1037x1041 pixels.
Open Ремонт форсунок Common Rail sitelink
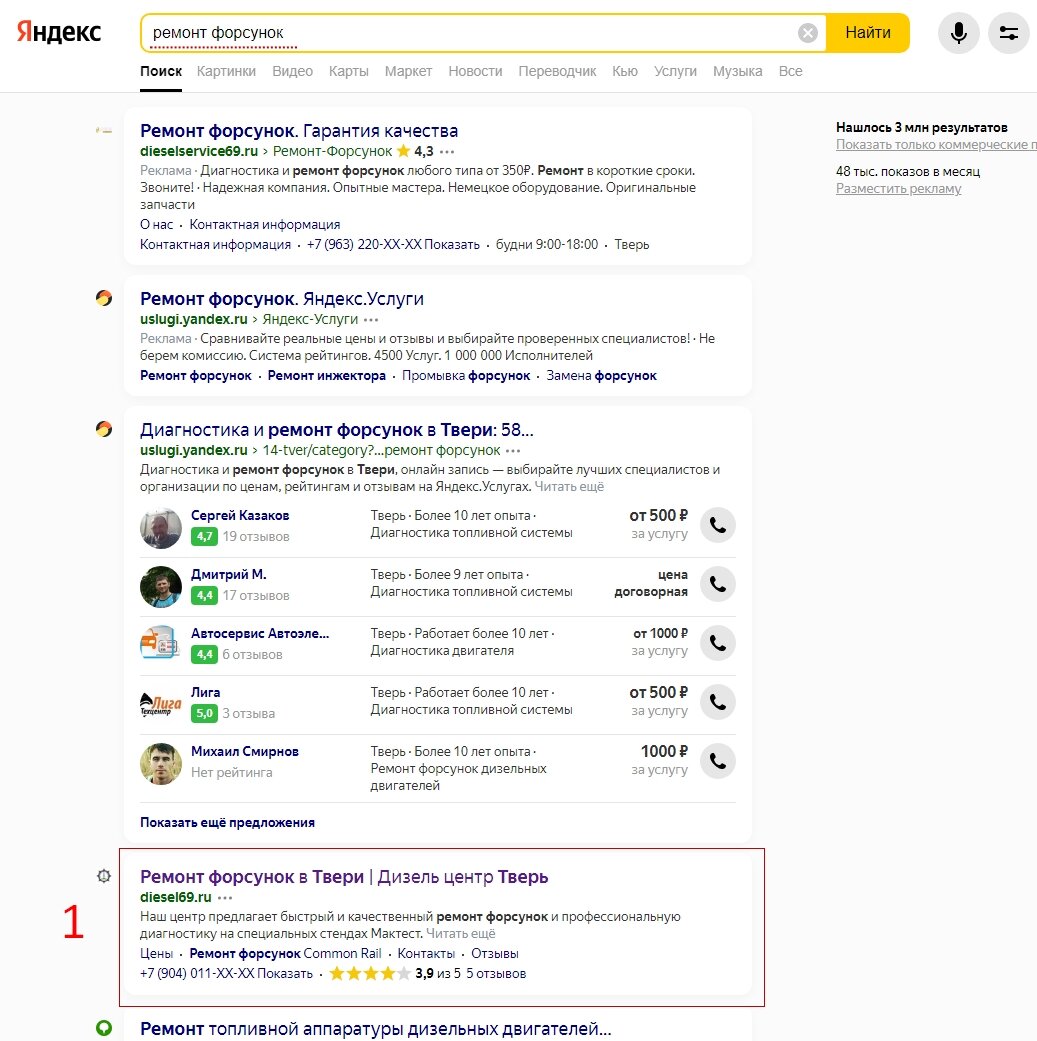tap(285, 953)
